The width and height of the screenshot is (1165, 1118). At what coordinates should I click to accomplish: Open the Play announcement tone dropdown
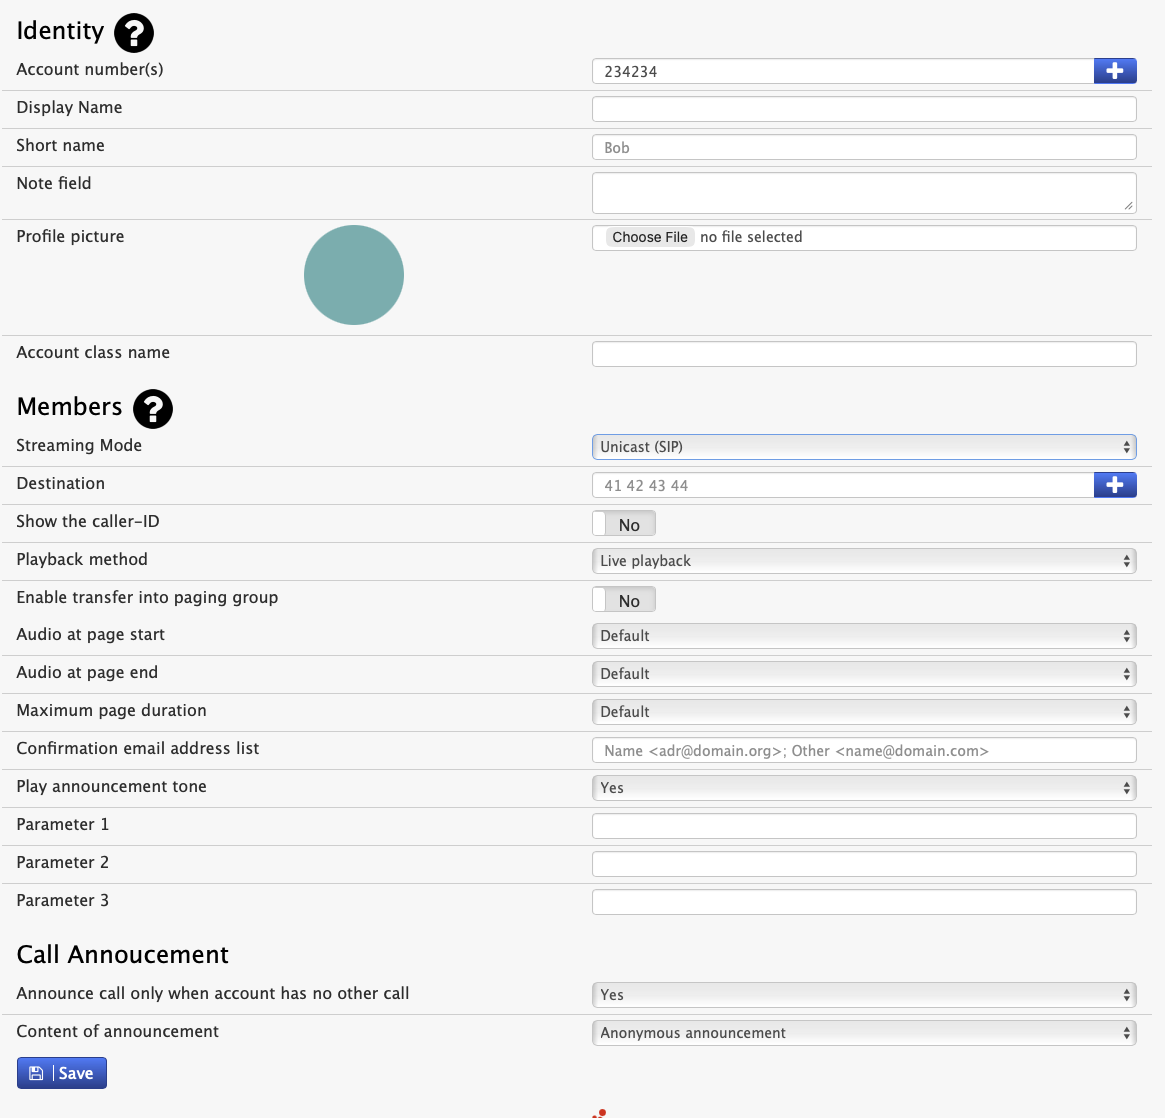coord(864,788)
